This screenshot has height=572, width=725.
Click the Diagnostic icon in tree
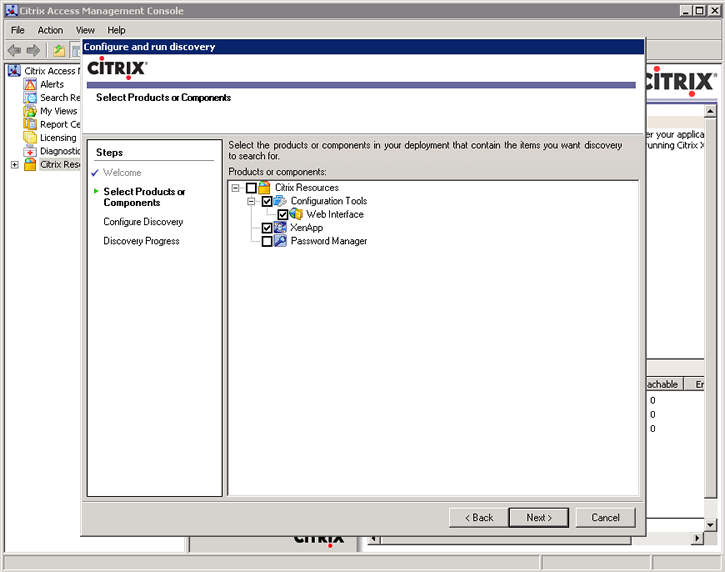[30, 151]
